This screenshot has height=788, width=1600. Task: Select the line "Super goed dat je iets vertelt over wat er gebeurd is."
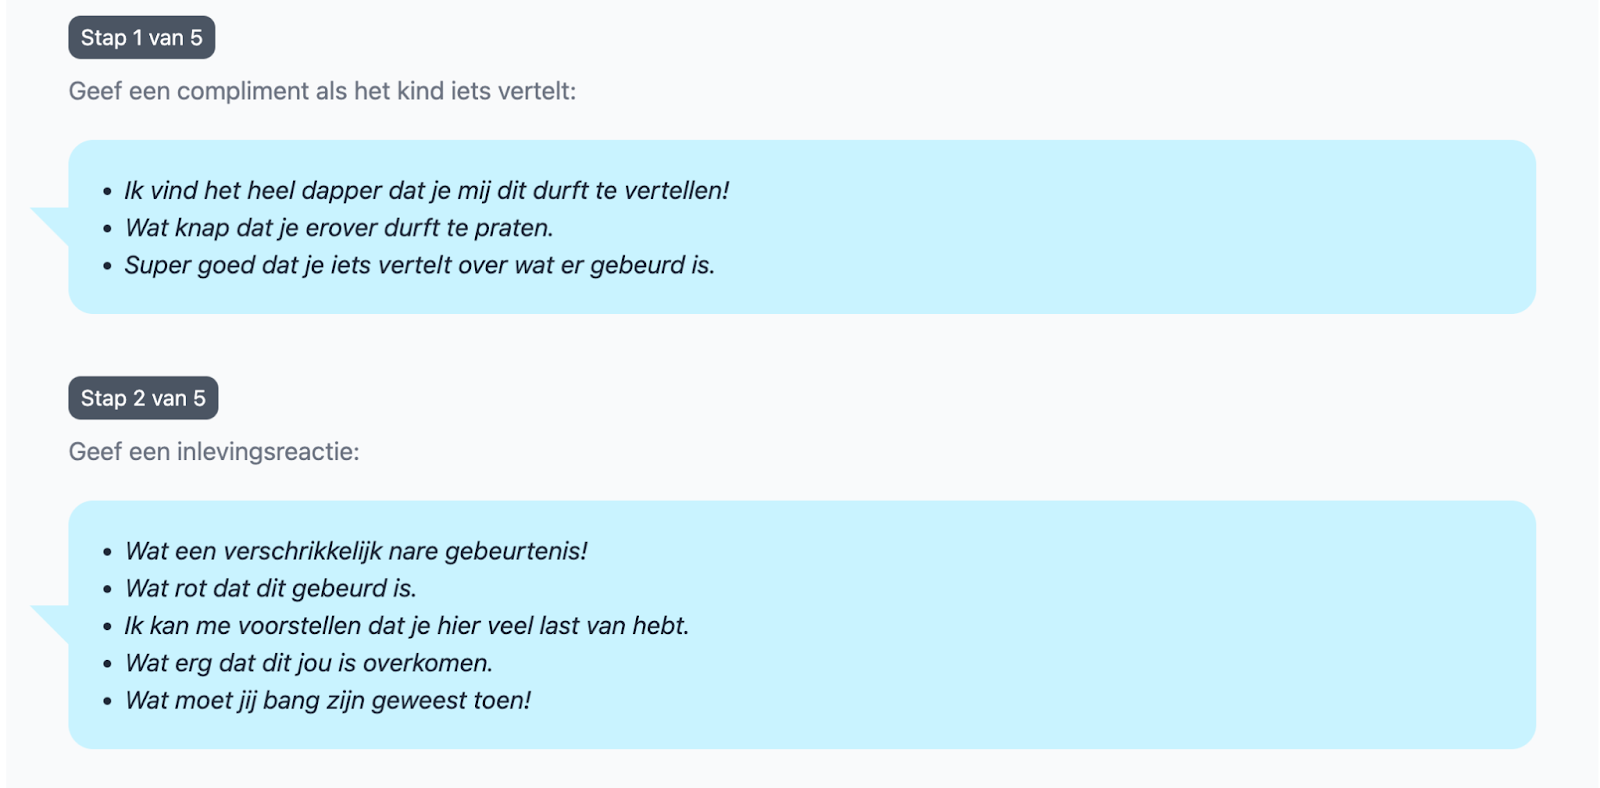[x=420, y=265]
